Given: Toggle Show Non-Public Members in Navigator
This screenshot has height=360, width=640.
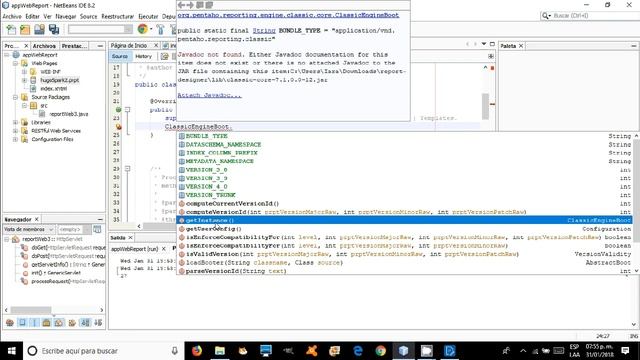Looking at the screenshot, I should tap(47, 322).
